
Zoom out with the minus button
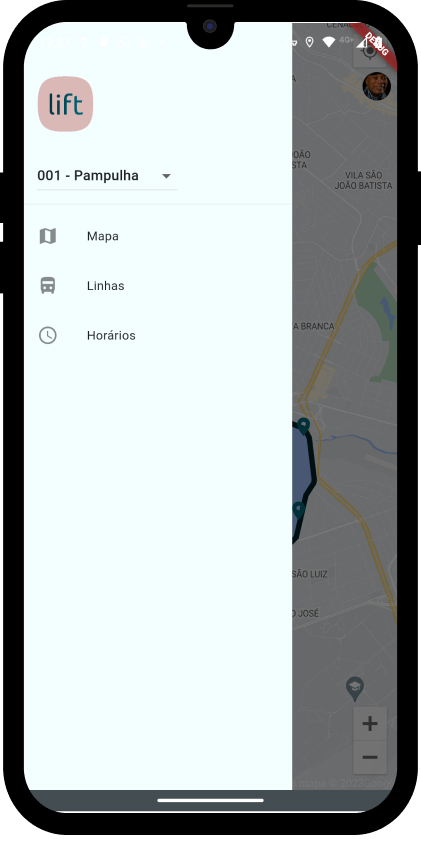(x=370, y=757)
